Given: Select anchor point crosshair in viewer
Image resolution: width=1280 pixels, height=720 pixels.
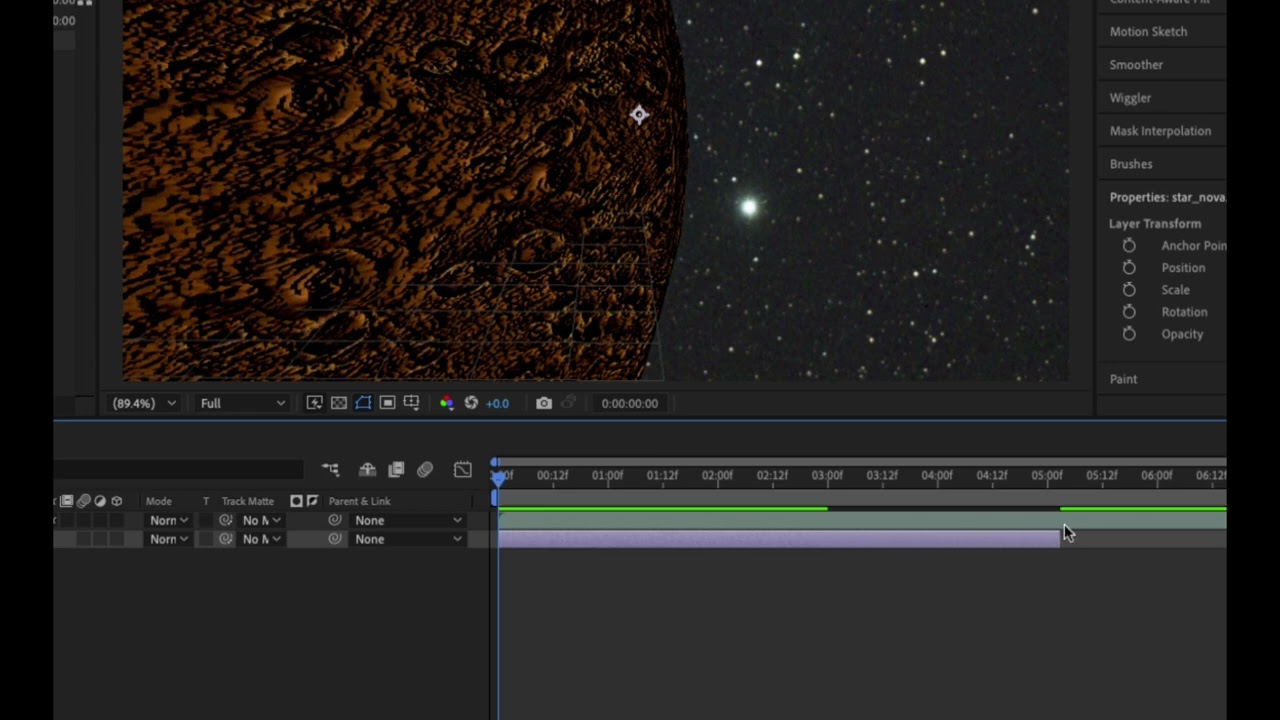Looking at the screenshot, I should point(639,114).
